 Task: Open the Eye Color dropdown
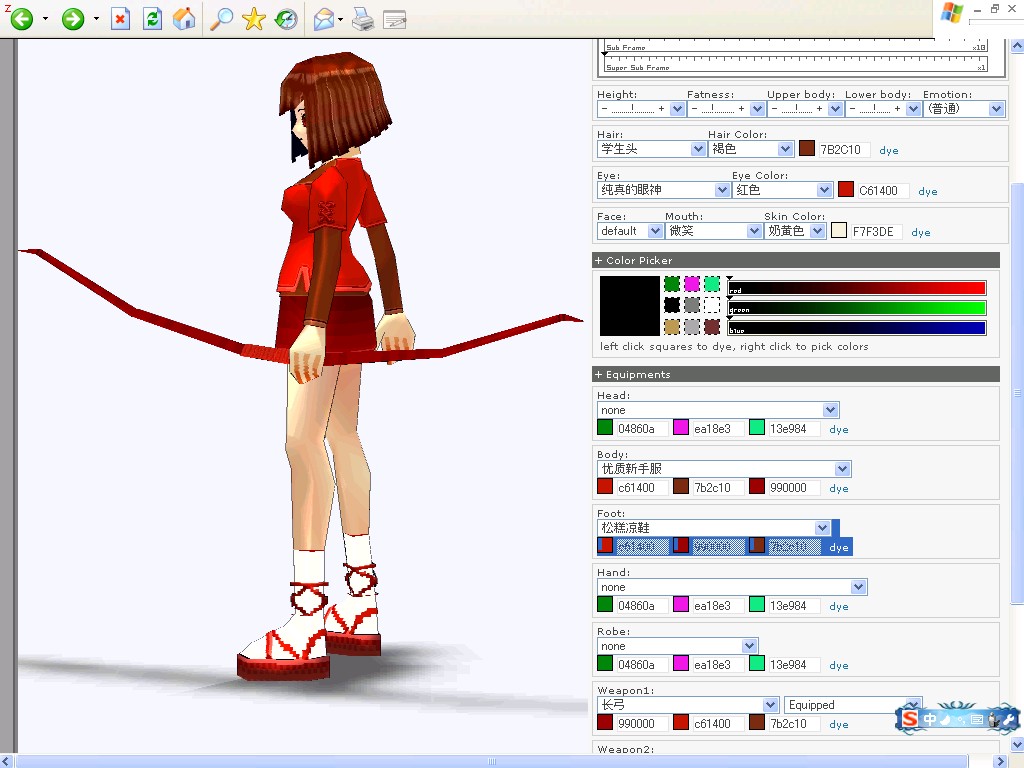point(782,190)
